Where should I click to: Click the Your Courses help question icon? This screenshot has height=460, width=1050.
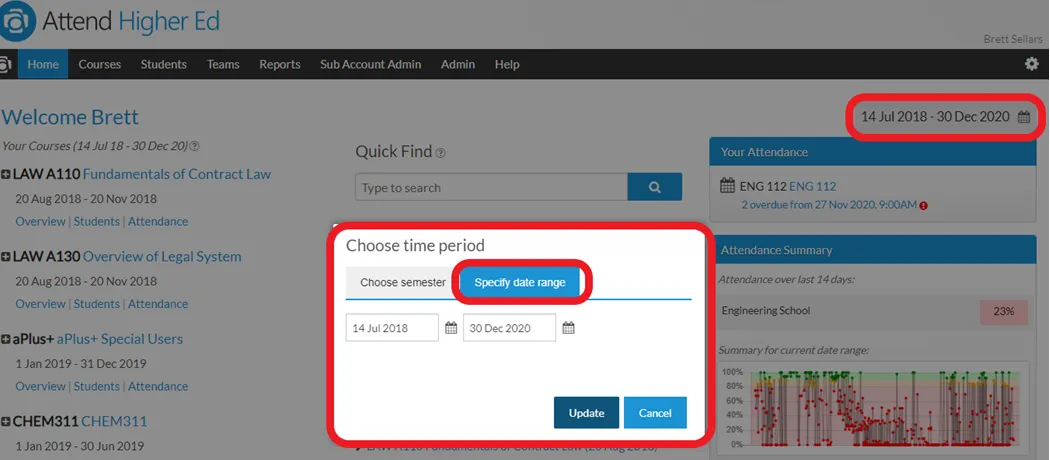point(195,146)
